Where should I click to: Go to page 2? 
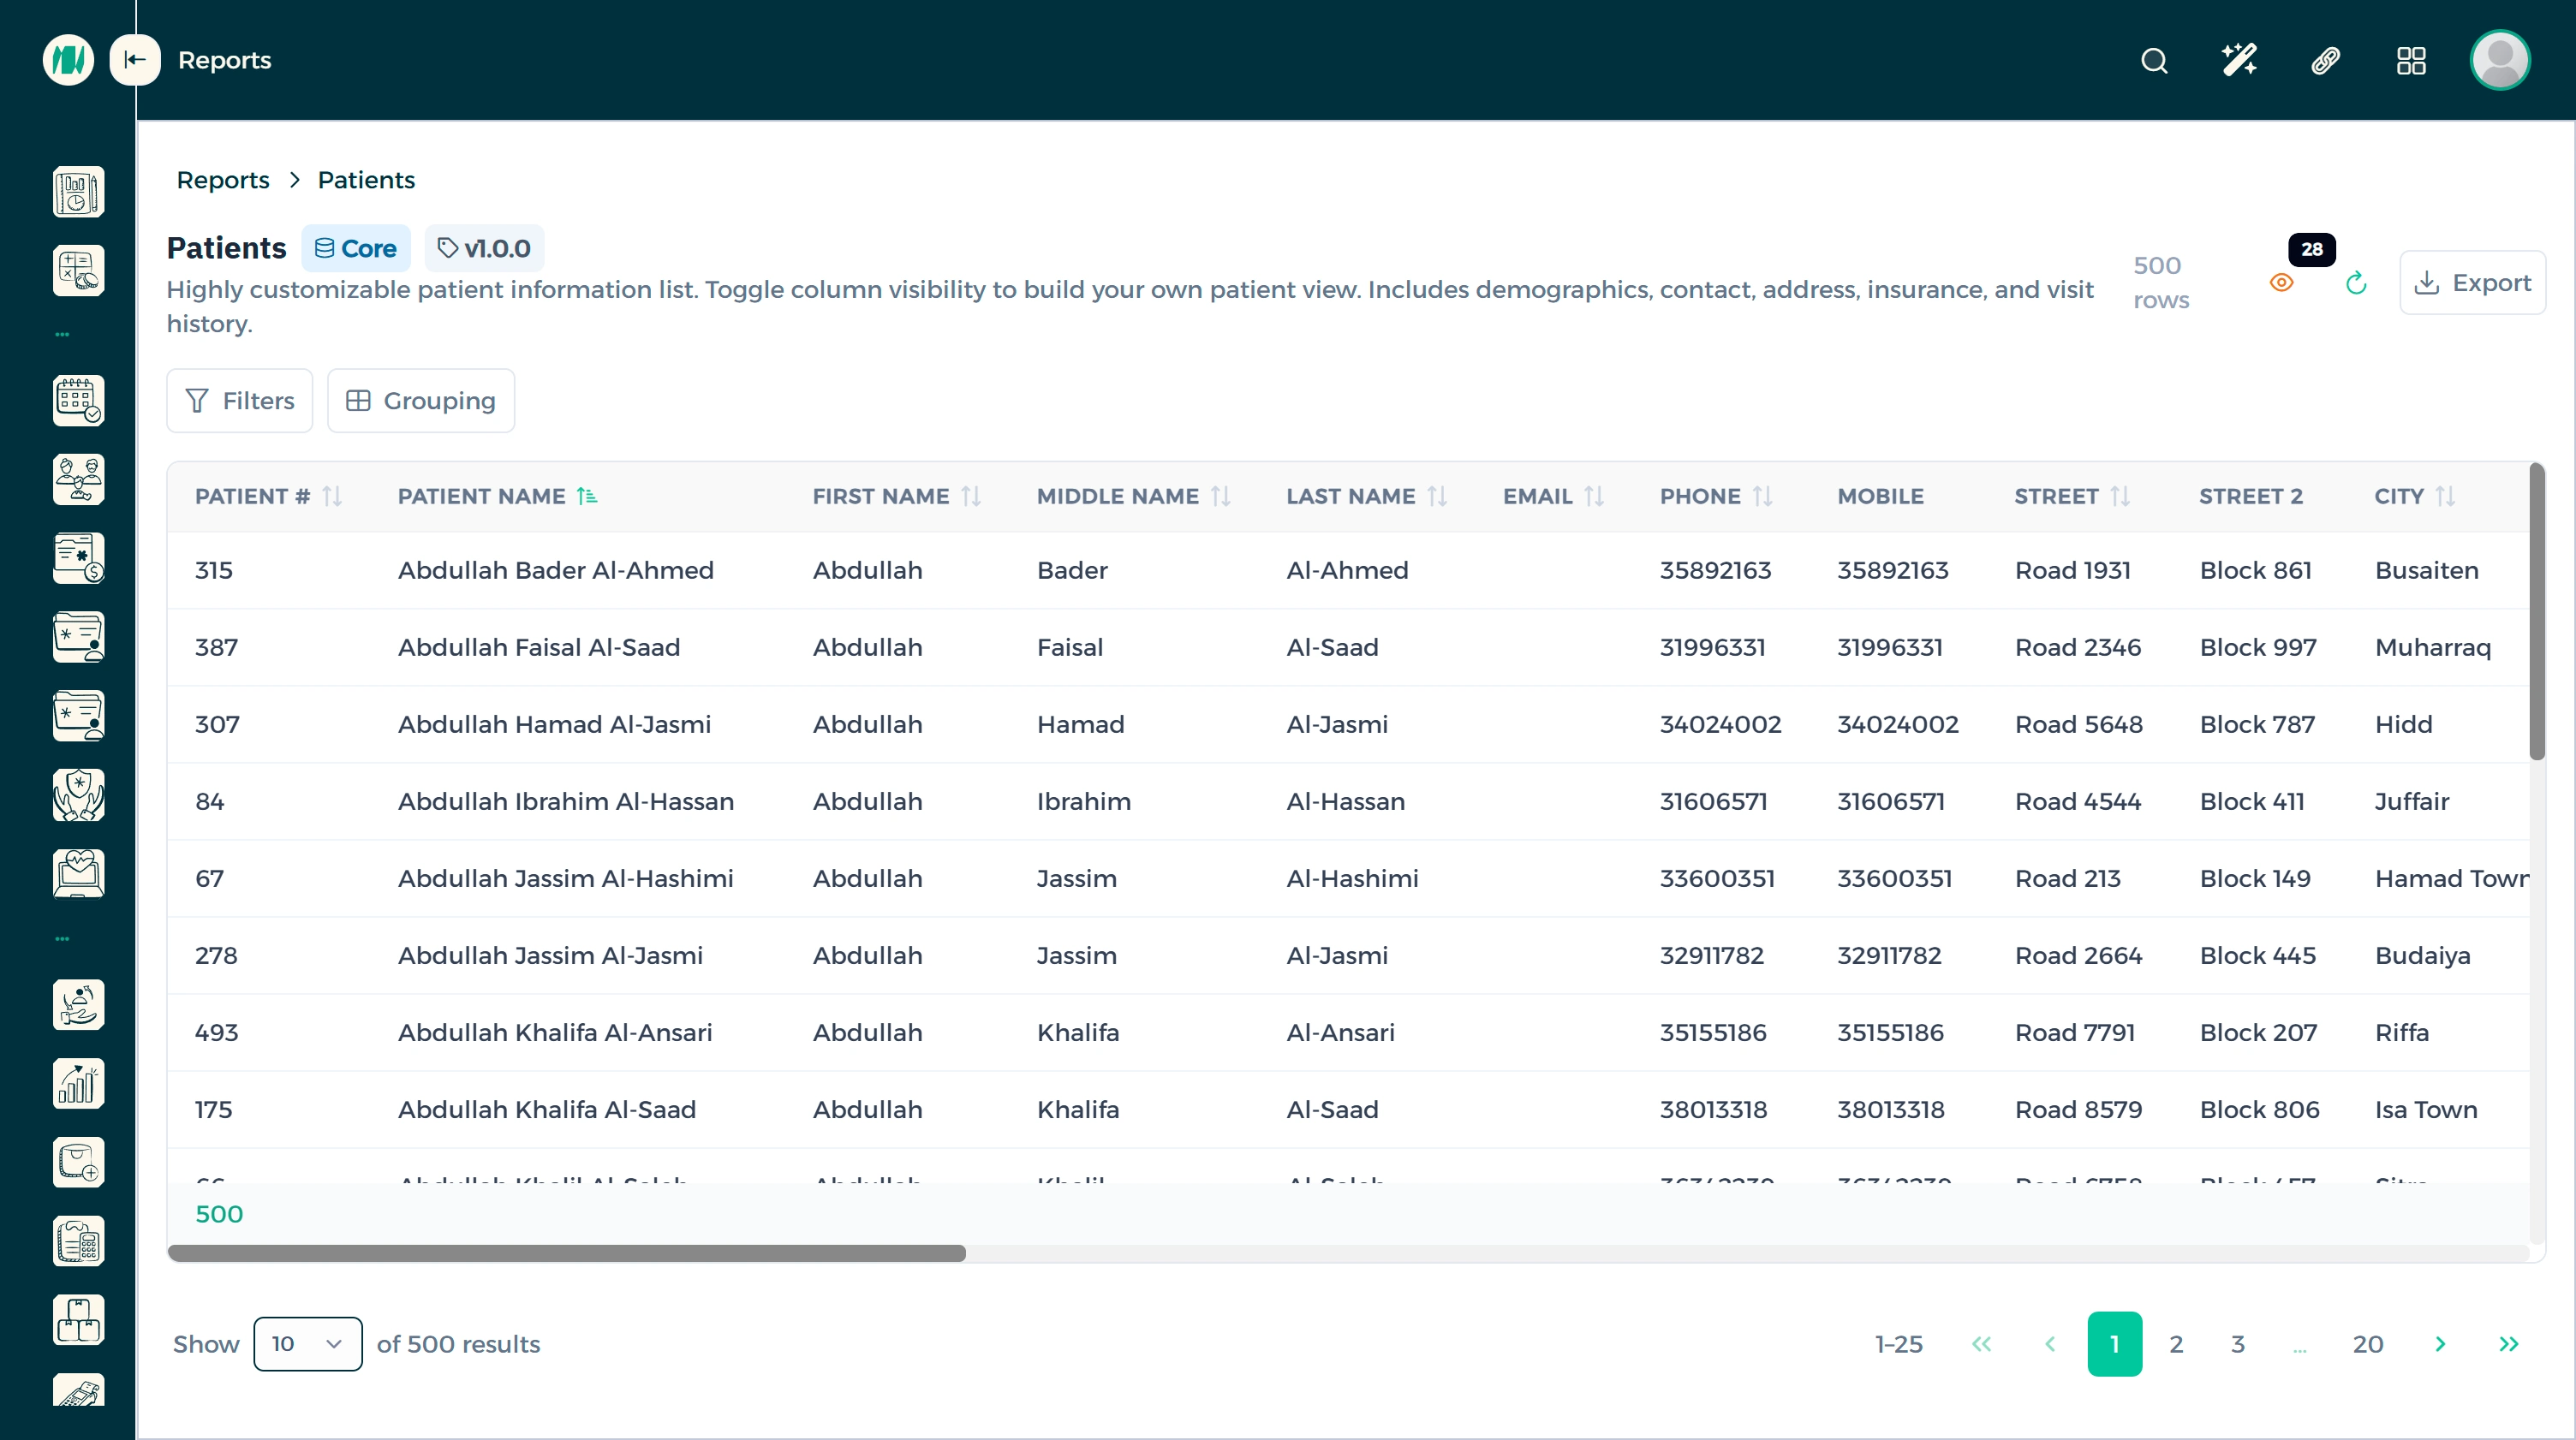[x=2176, y=1344]
